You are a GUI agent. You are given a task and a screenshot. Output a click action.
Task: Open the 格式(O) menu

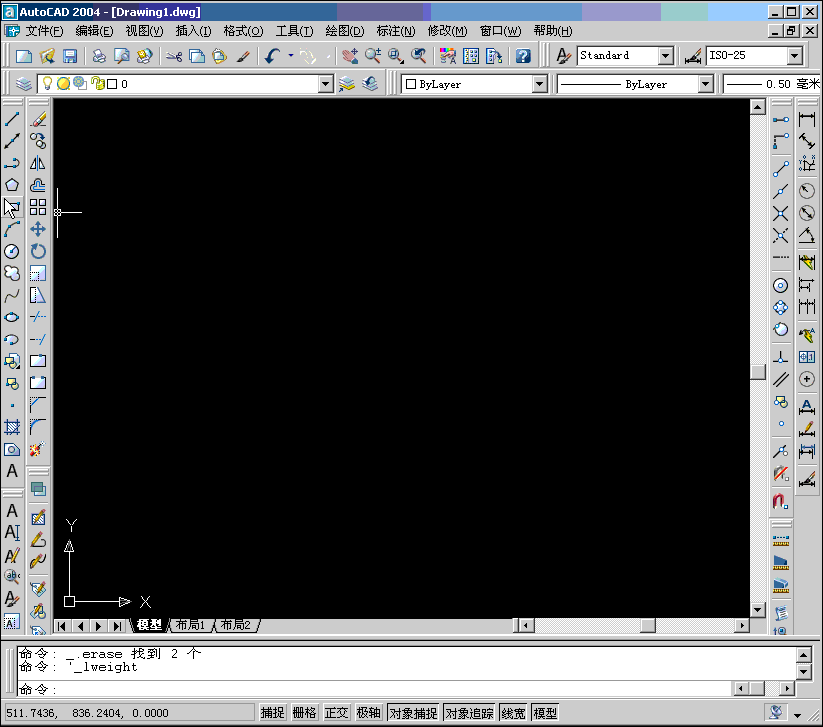coord(243,31)
